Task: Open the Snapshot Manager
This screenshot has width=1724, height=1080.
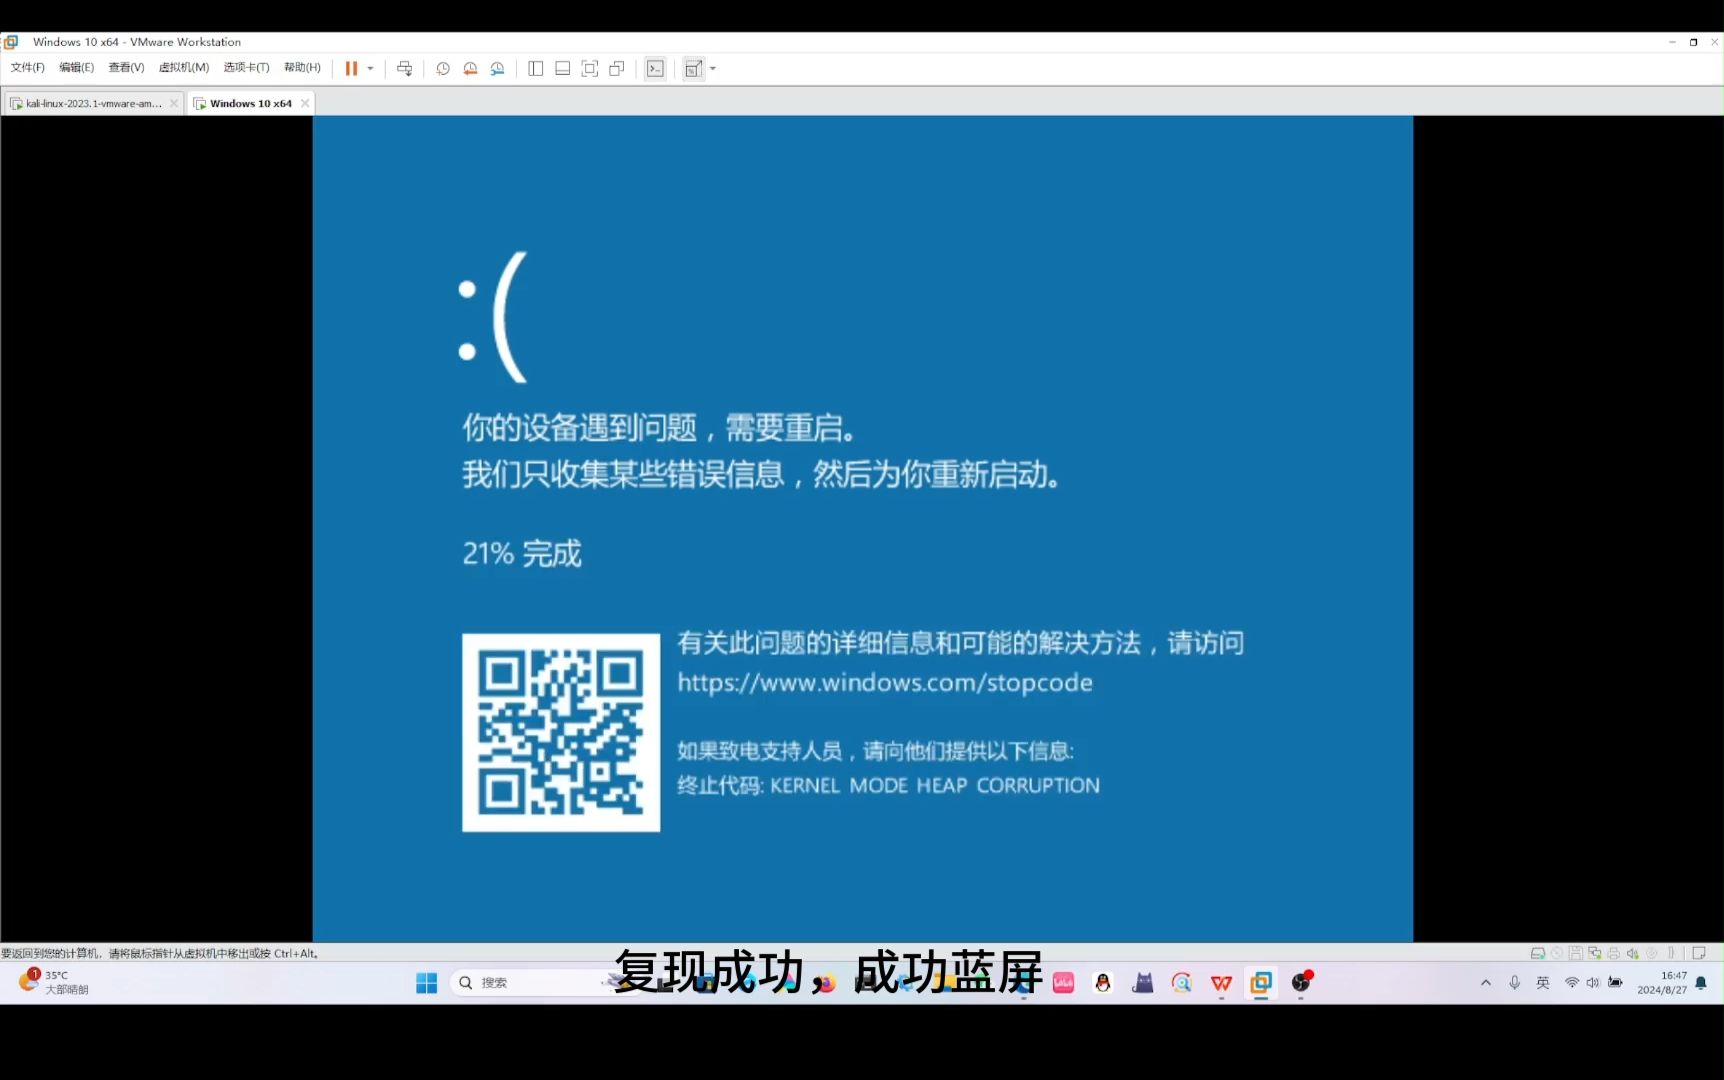Action: click(497, 68)
